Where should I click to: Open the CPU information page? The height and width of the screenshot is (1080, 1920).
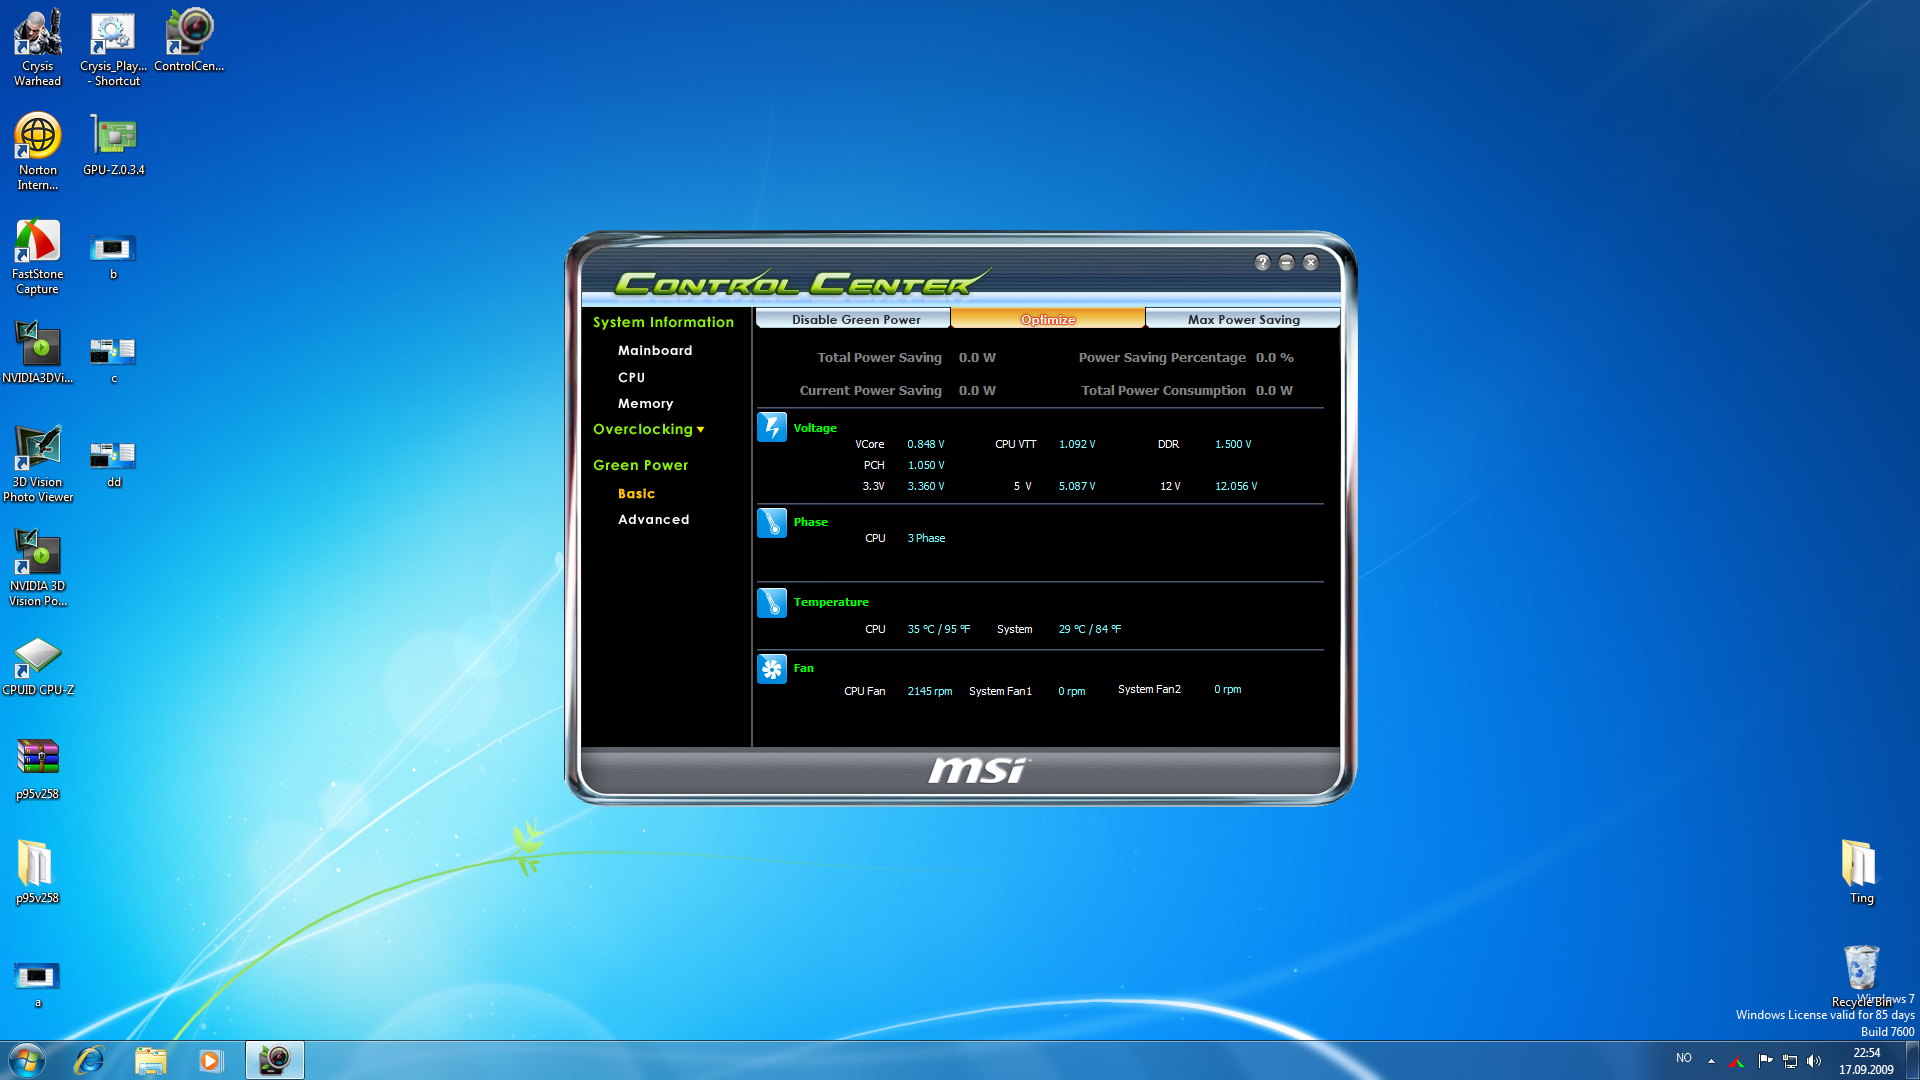coord(631,378)
